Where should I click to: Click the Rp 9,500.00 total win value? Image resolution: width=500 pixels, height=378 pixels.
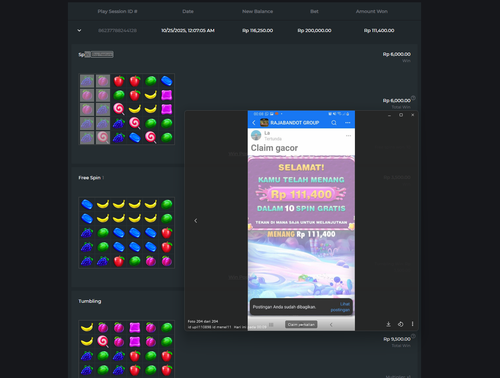tap(397, 339)
